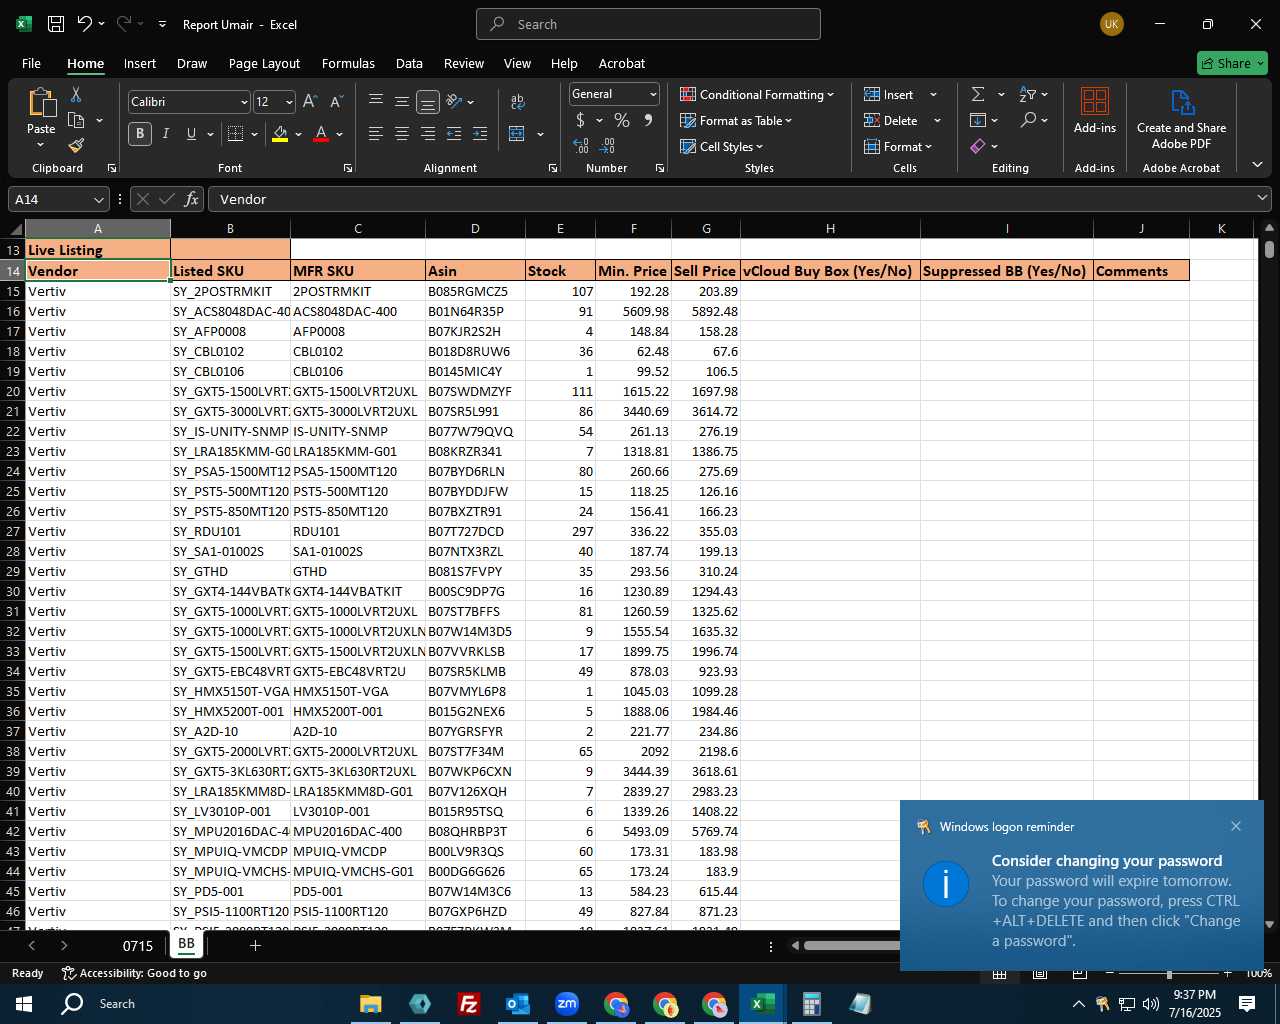Apply the yellow Fill Color swatch
The image size is (1280, 1024).
(x=280, y=134)
